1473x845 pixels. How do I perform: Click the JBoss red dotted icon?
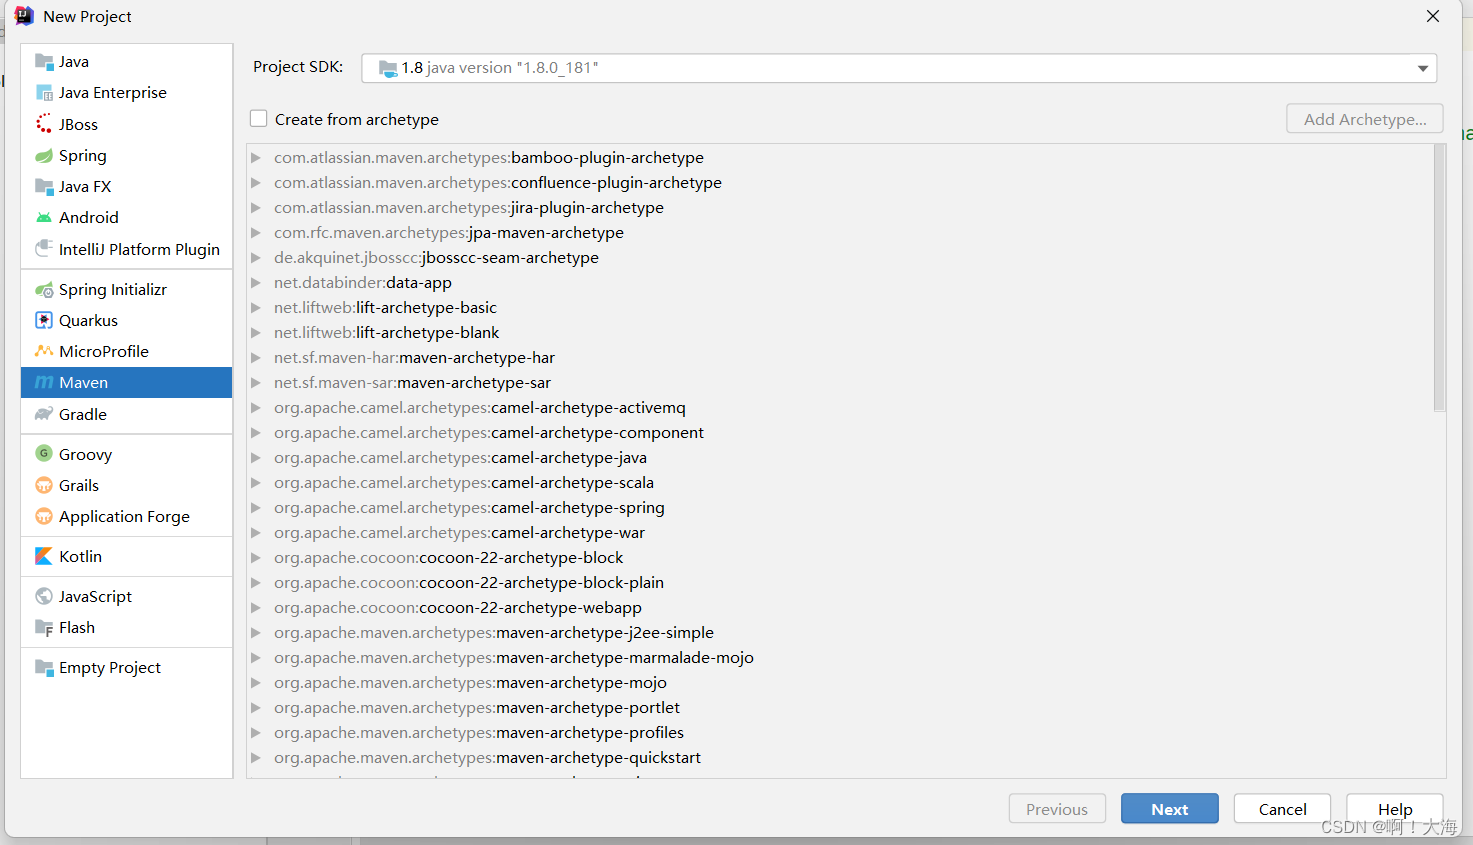point(44,124)
